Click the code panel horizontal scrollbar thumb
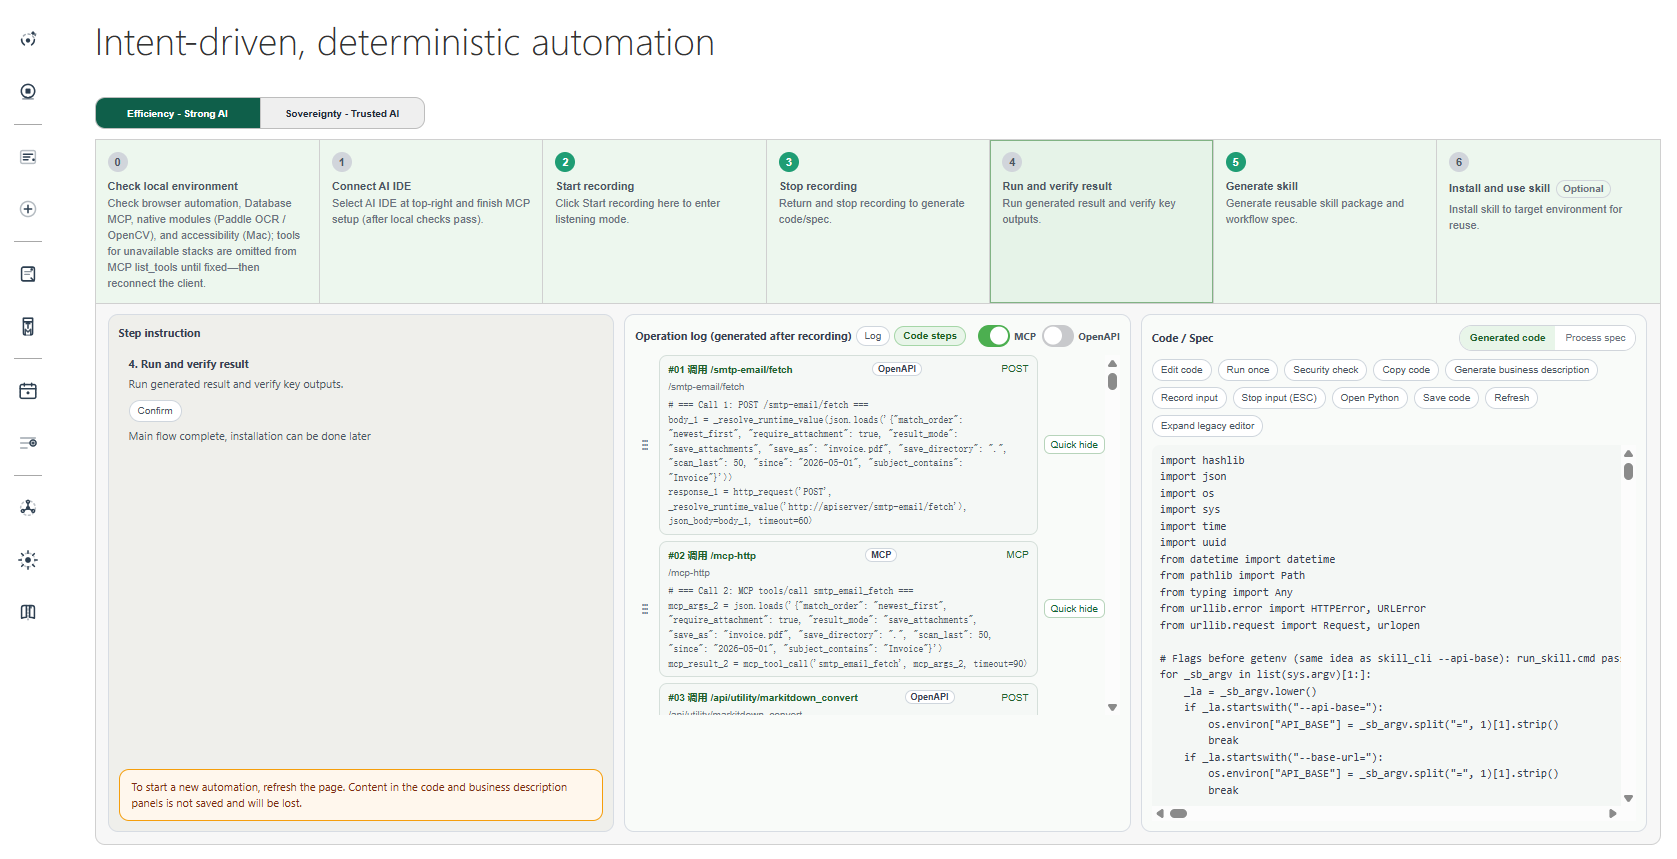 [x=1179, y=813]
